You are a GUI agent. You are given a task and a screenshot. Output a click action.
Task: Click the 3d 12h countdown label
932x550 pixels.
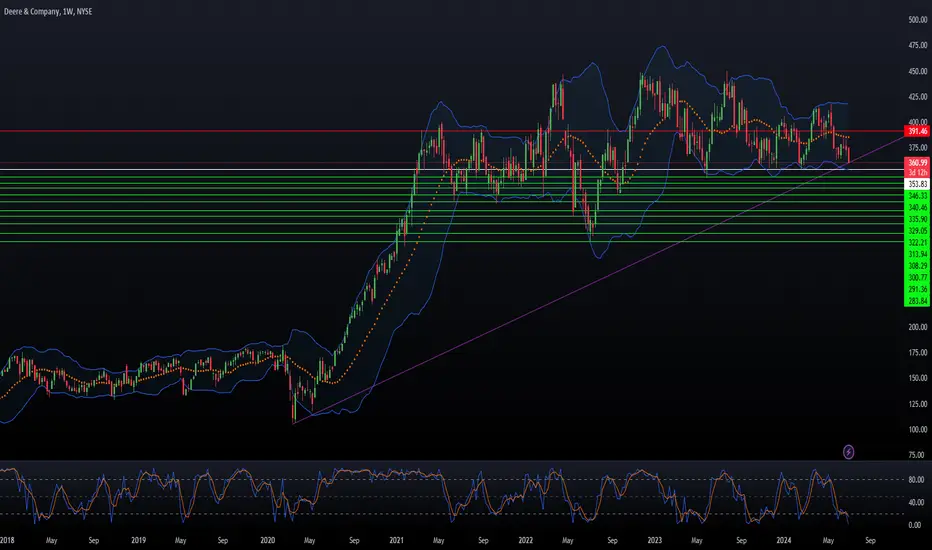(917, 172)
